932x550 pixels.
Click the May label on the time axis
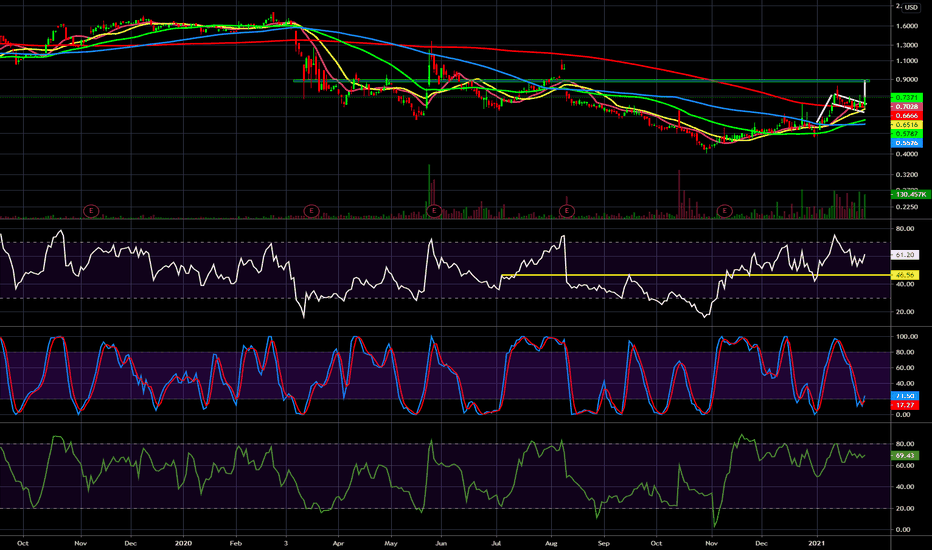click(x=391, y=543)
